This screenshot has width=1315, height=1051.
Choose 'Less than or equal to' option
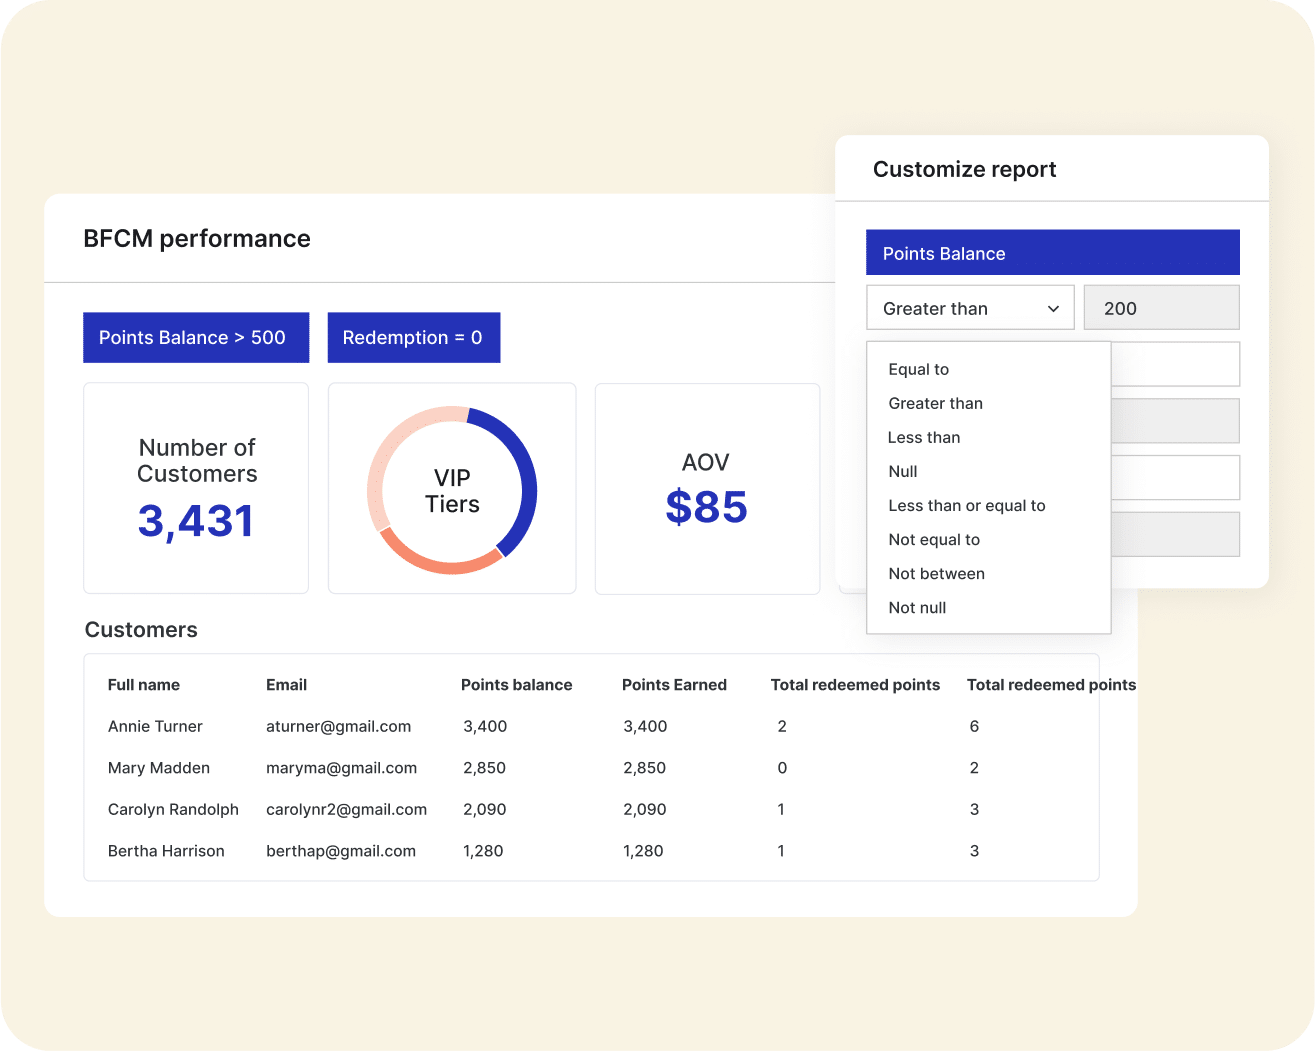966,505
